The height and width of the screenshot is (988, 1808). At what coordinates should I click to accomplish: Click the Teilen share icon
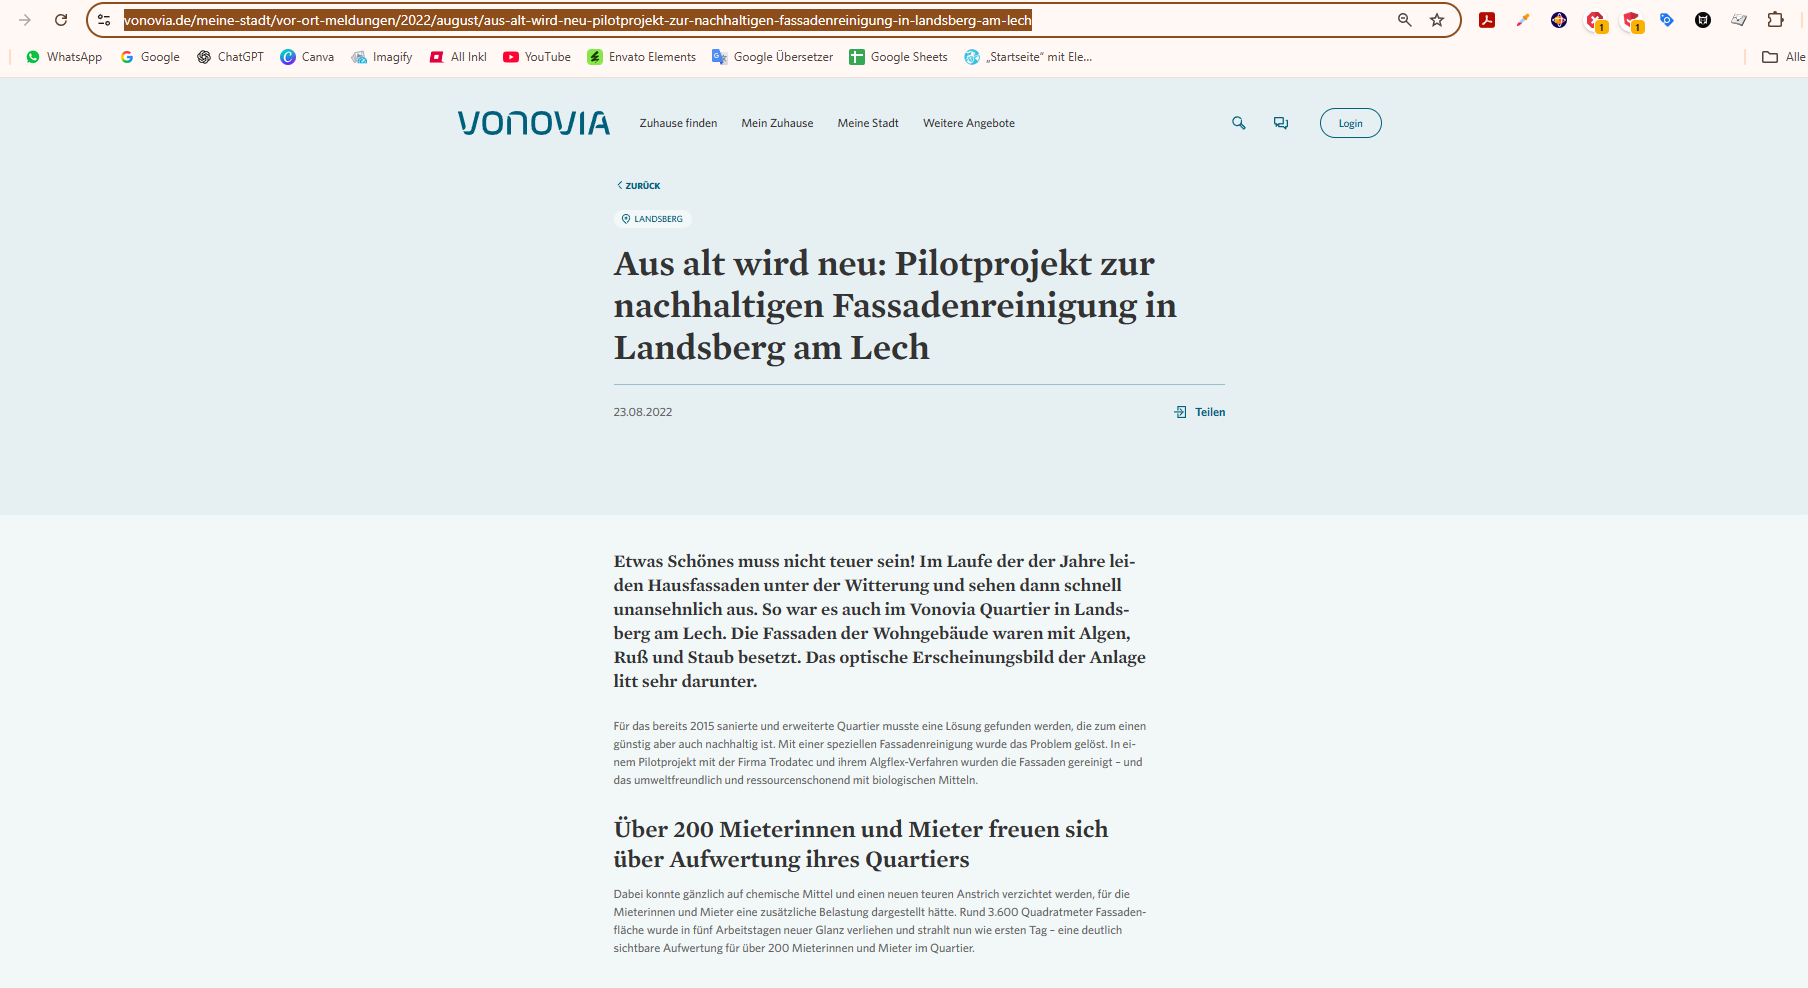(x=1181, y=412)
